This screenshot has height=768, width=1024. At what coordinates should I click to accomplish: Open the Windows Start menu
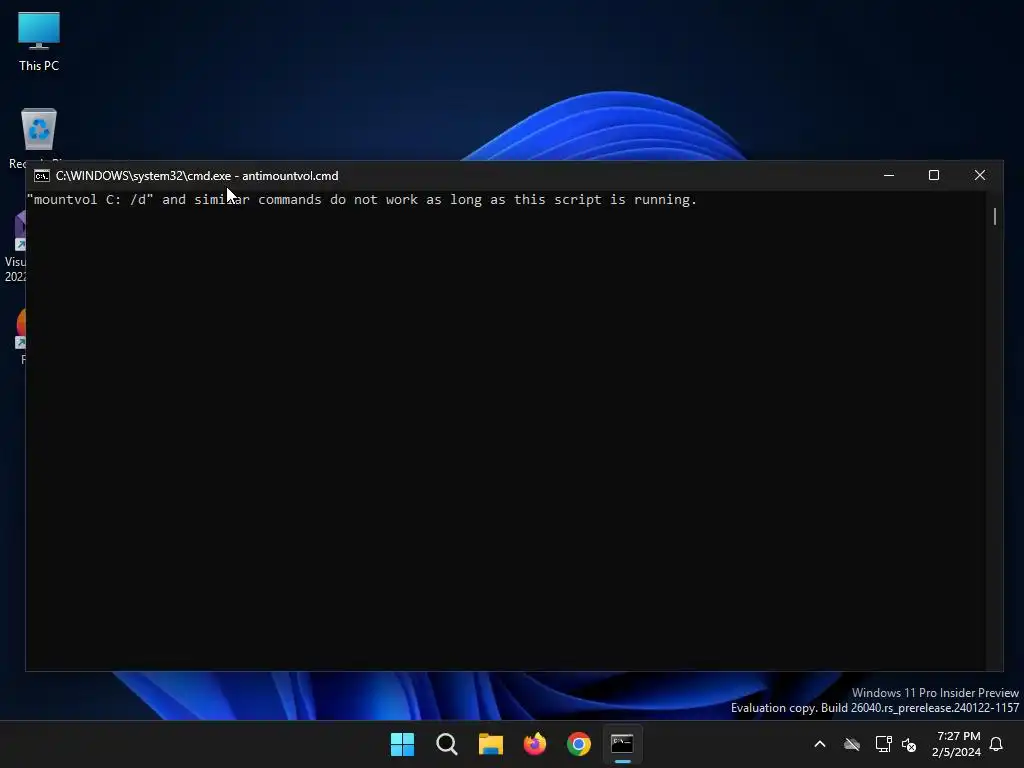point(402,744)
